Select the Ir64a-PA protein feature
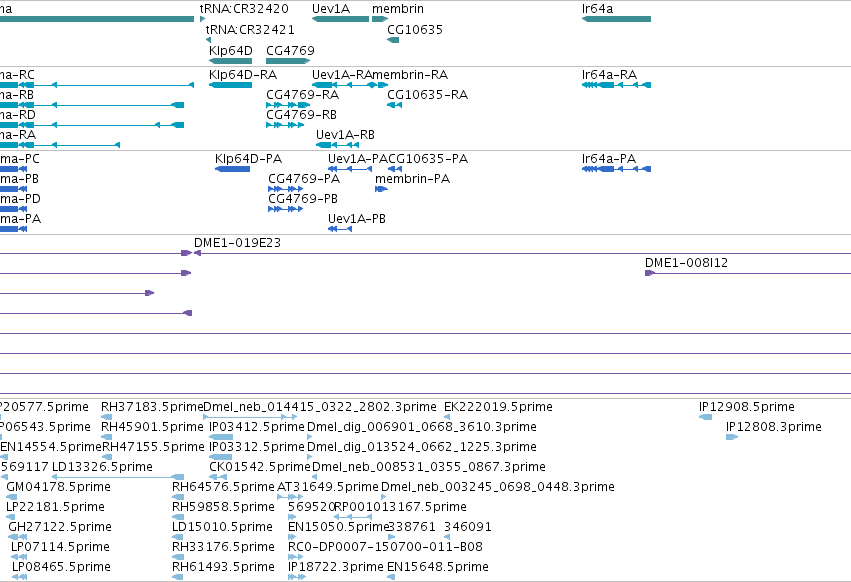Screen dimensions: 851x582 pyautogui.click(x=616, y=169)
